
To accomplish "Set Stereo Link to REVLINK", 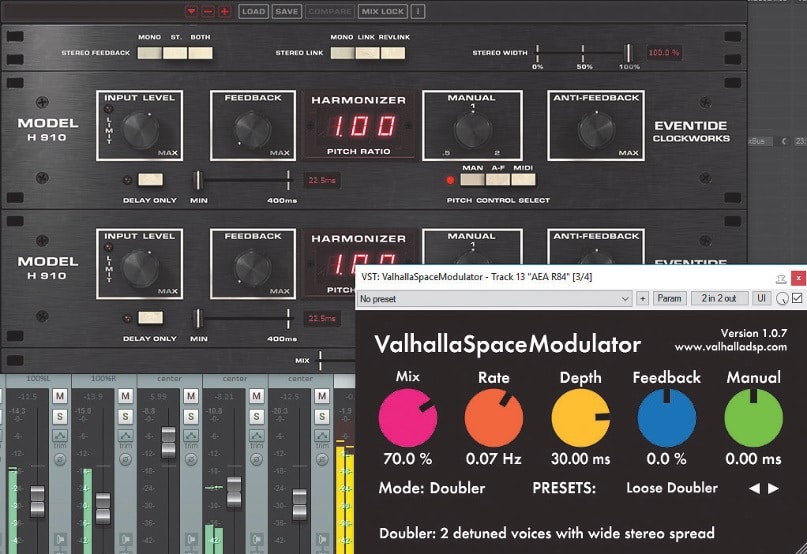I will click(393, 53).
